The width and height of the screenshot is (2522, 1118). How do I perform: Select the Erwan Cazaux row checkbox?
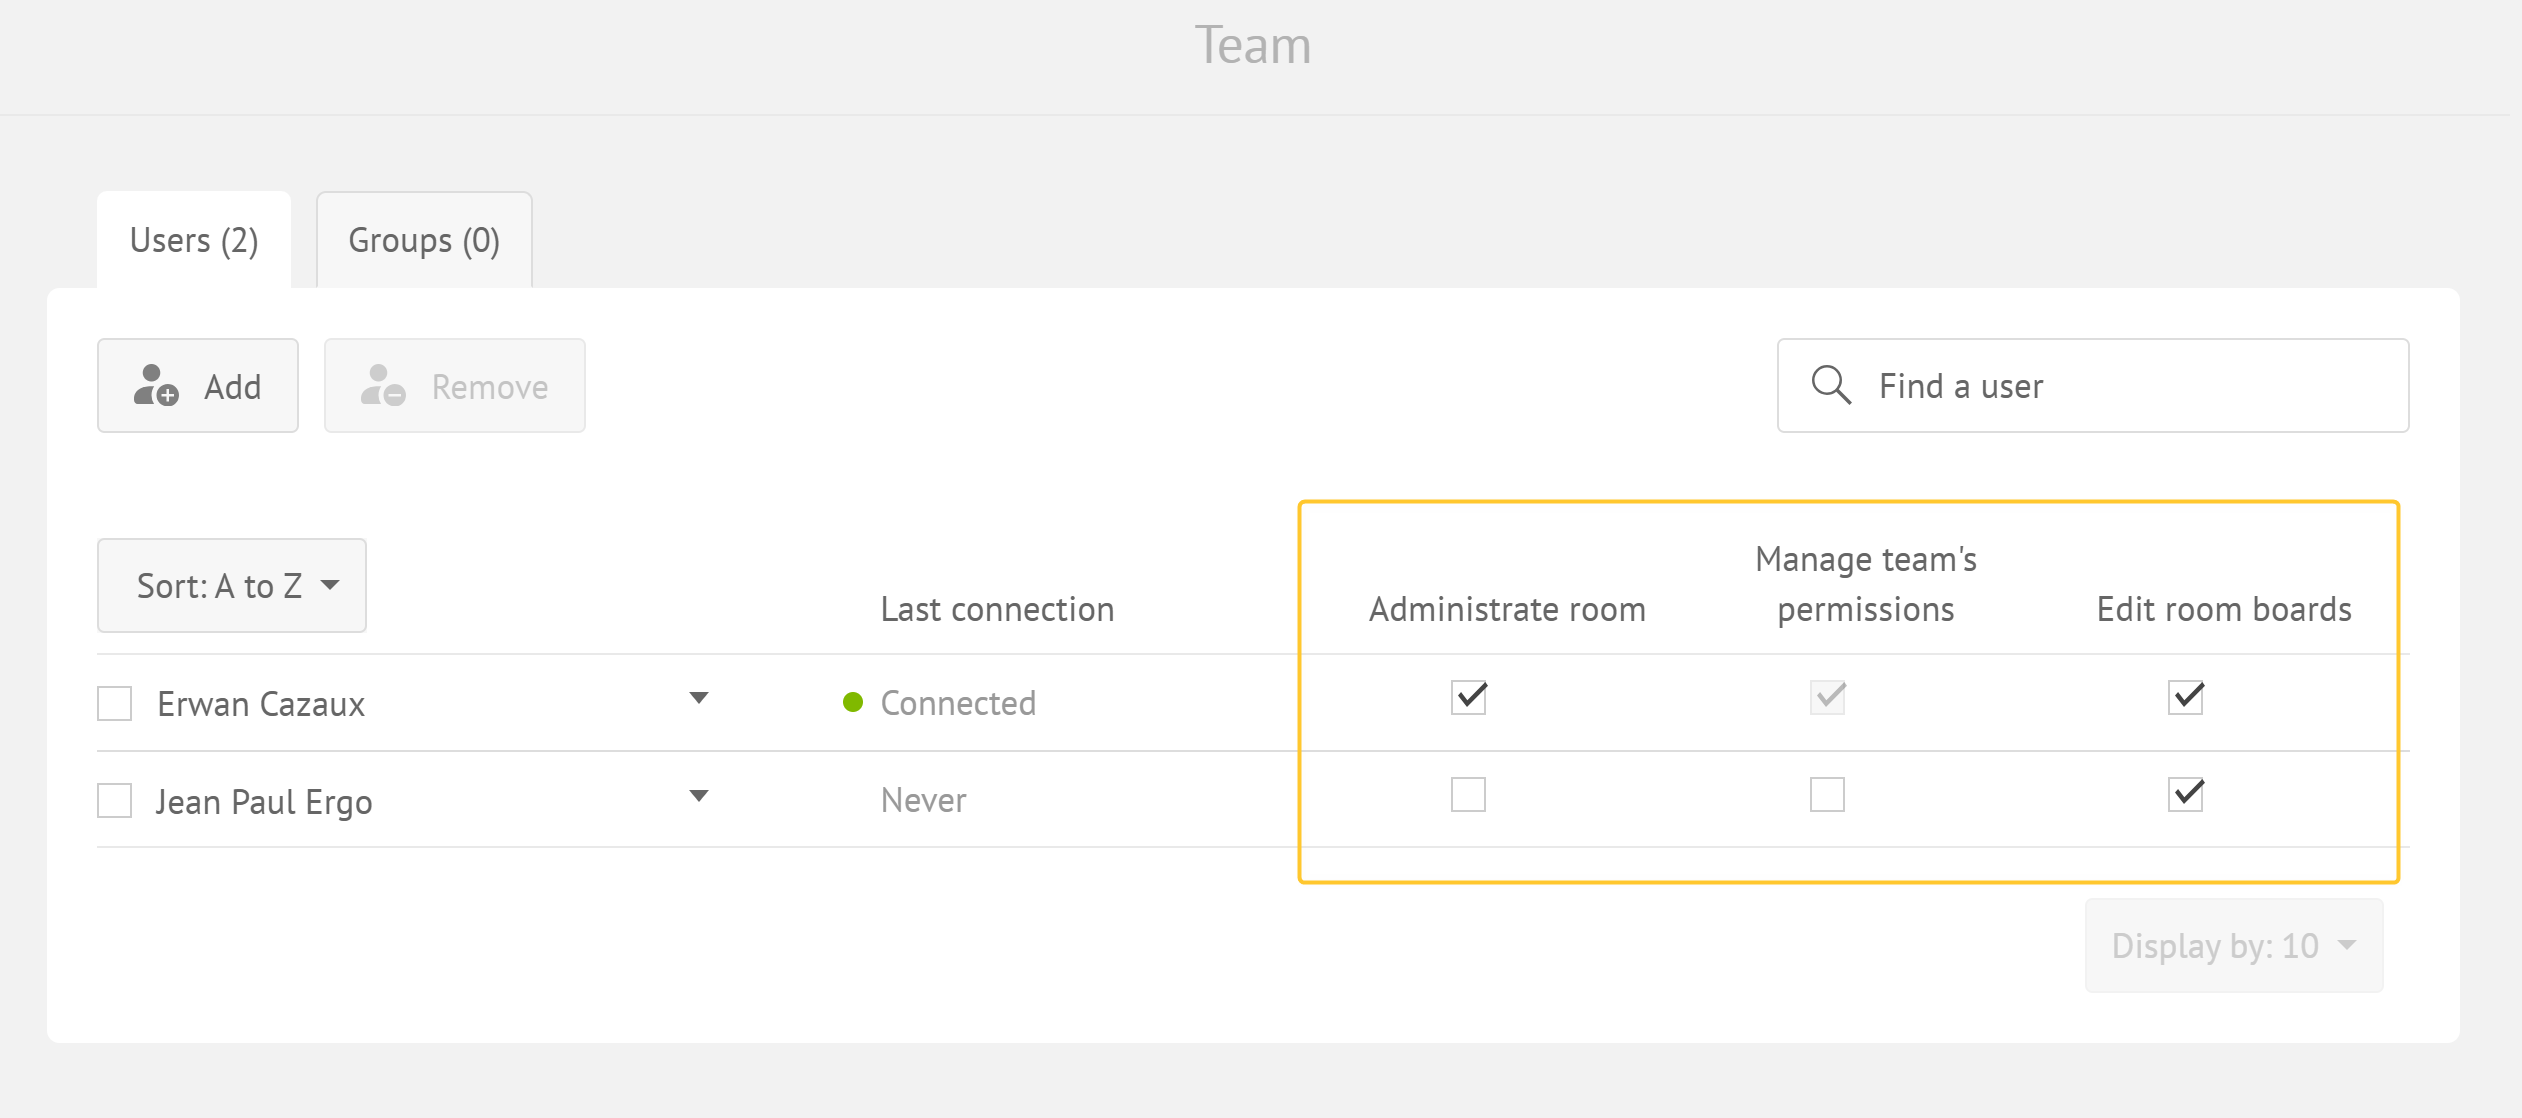click(115, 703)
